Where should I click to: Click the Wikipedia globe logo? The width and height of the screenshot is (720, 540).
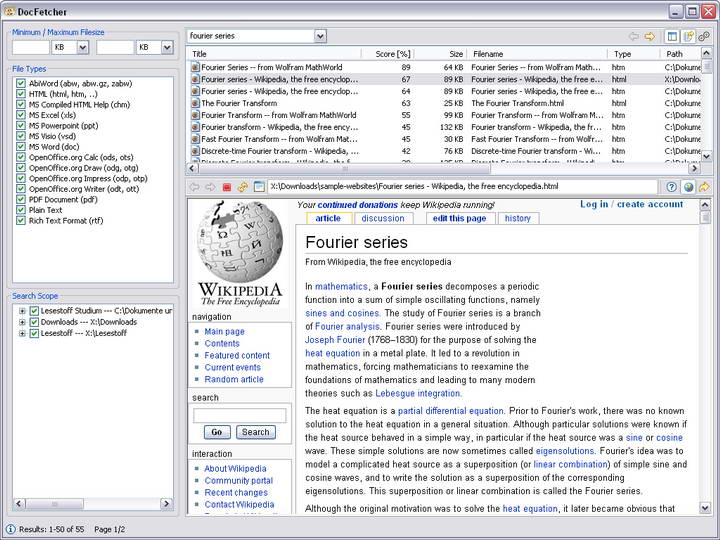240,243
